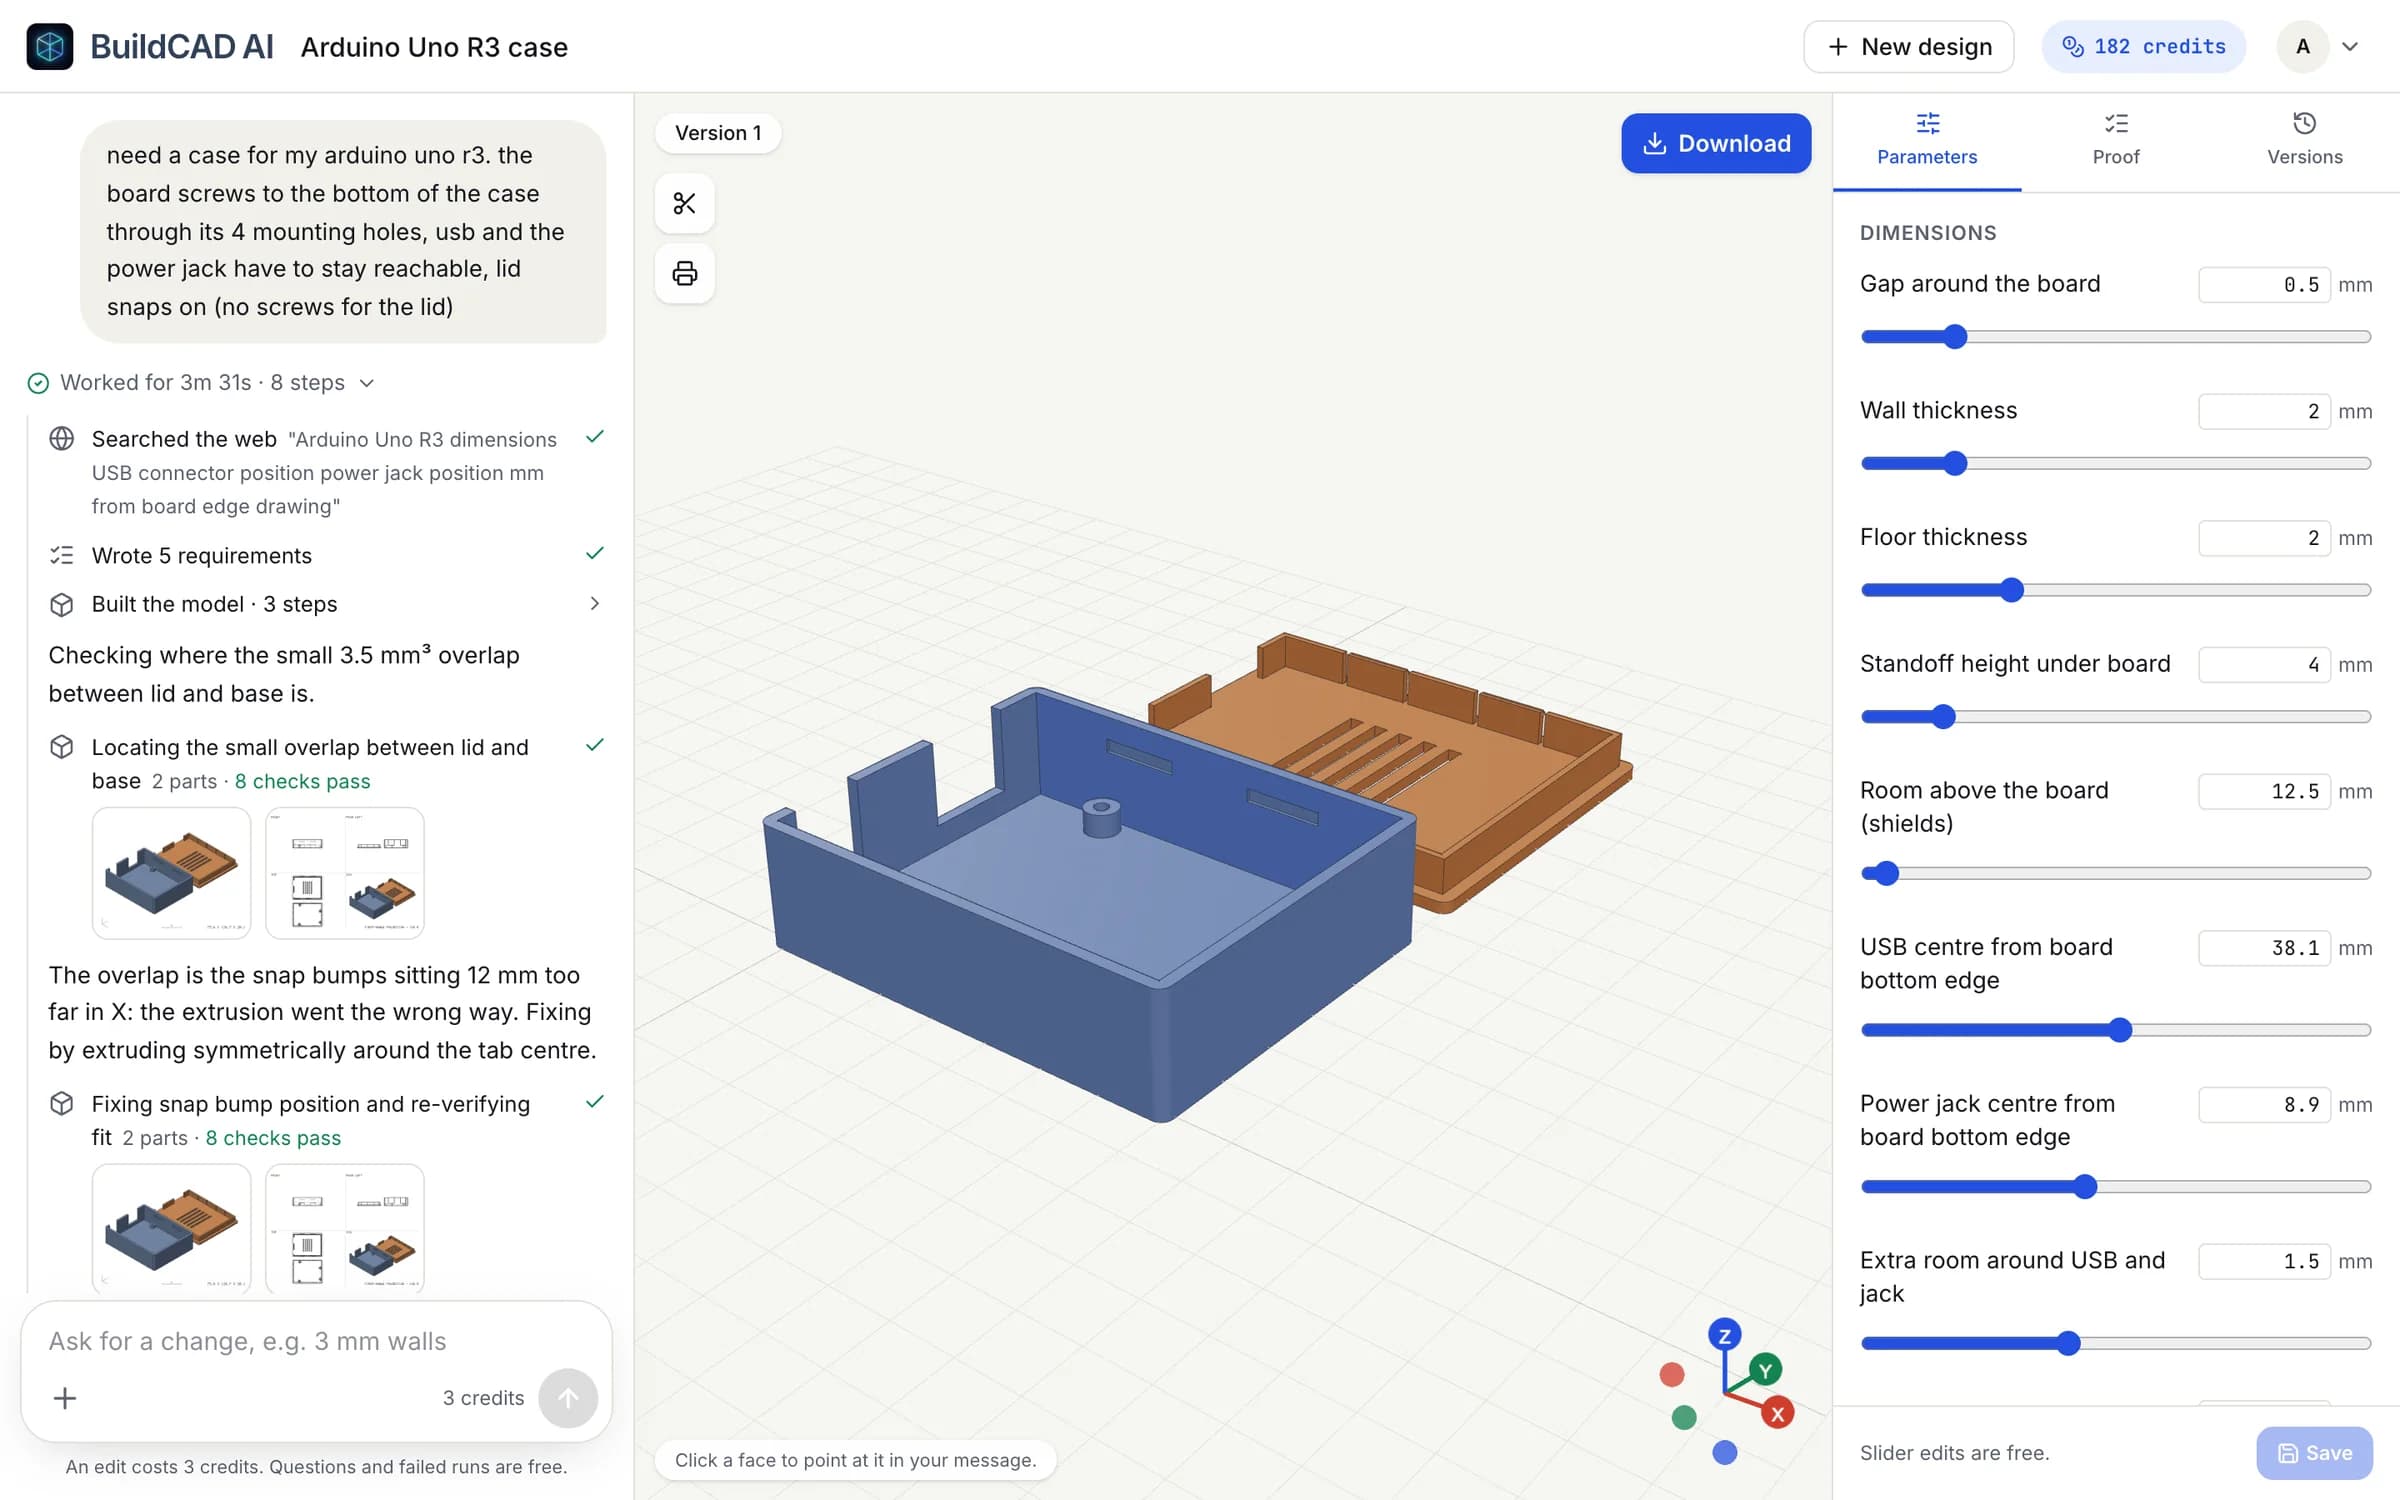
Task: Switch to the Proof tab
Action: (x=2116, y=140)
